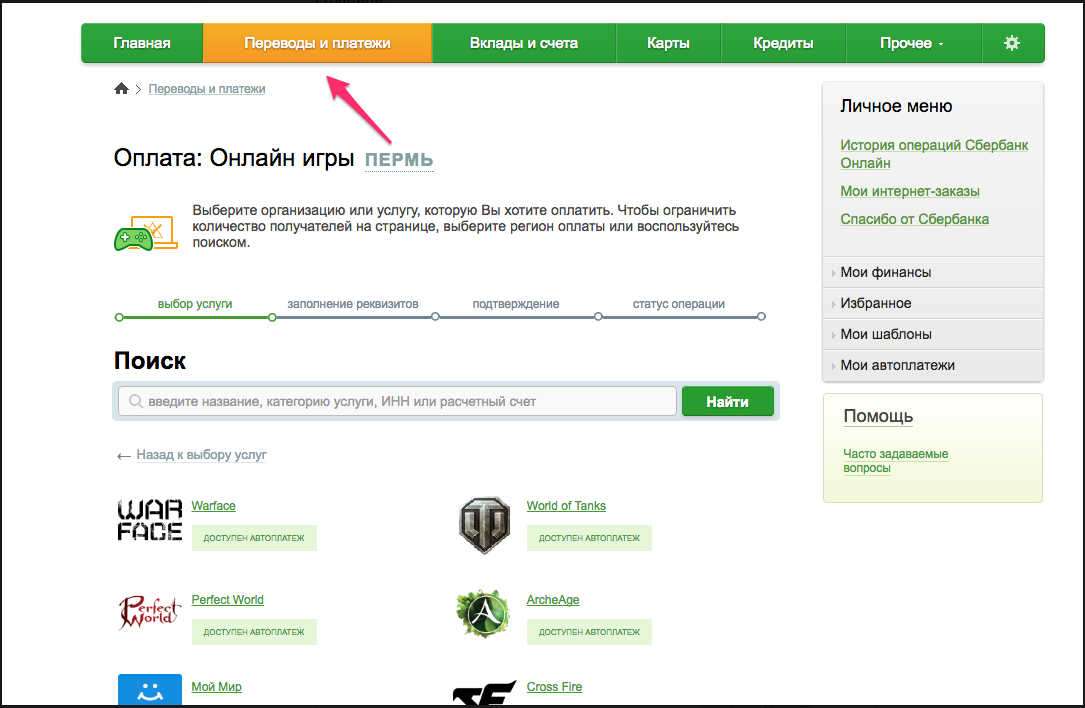Click автоплатеж badge under Perfect World
The image size is (1085, 708).
(x=254, y=632)
